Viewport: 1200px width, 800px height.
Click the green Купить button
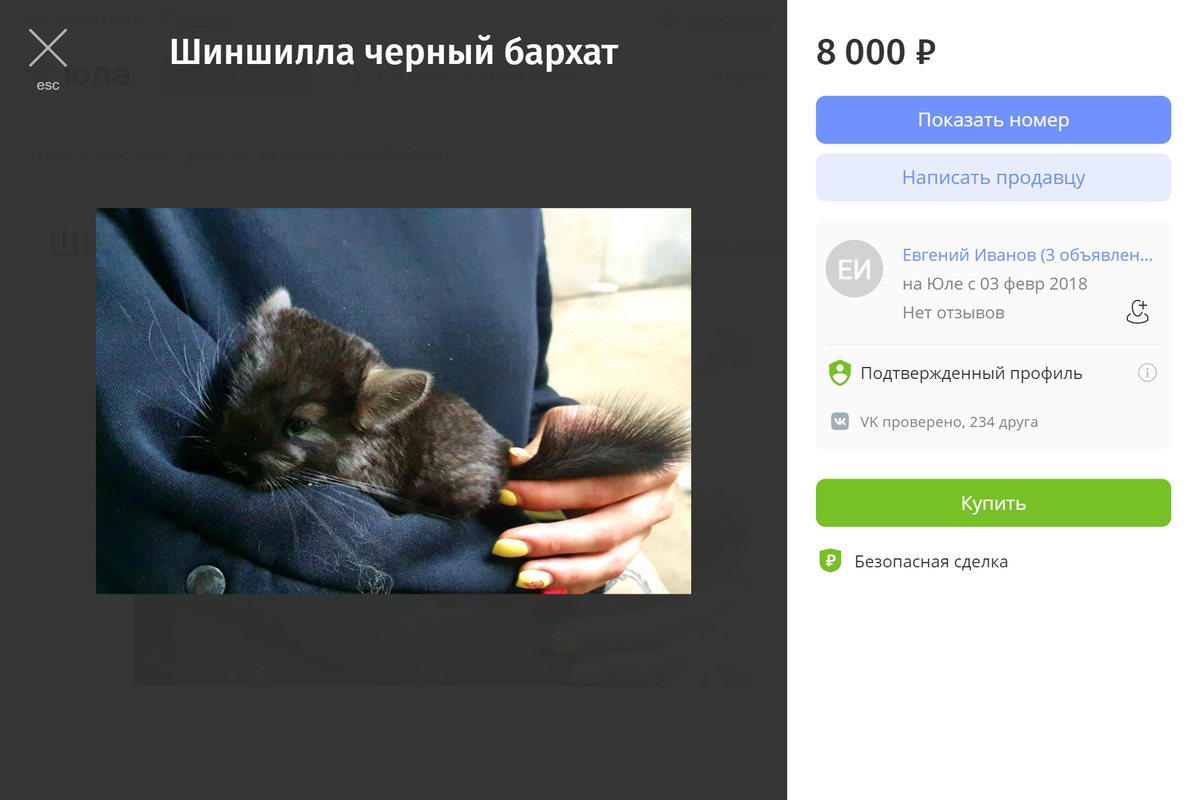(993, 503)
